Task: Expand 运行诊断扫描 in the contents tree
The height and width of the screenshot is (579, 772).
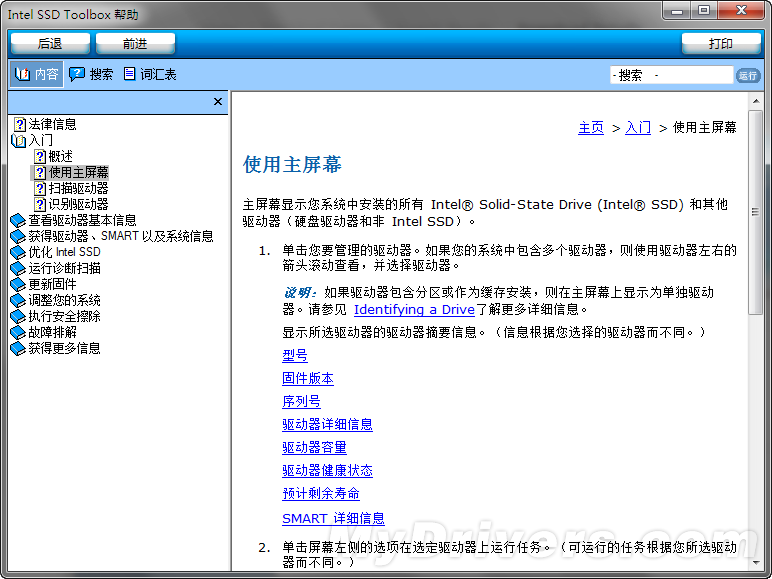Action: (x=64, y=268)
